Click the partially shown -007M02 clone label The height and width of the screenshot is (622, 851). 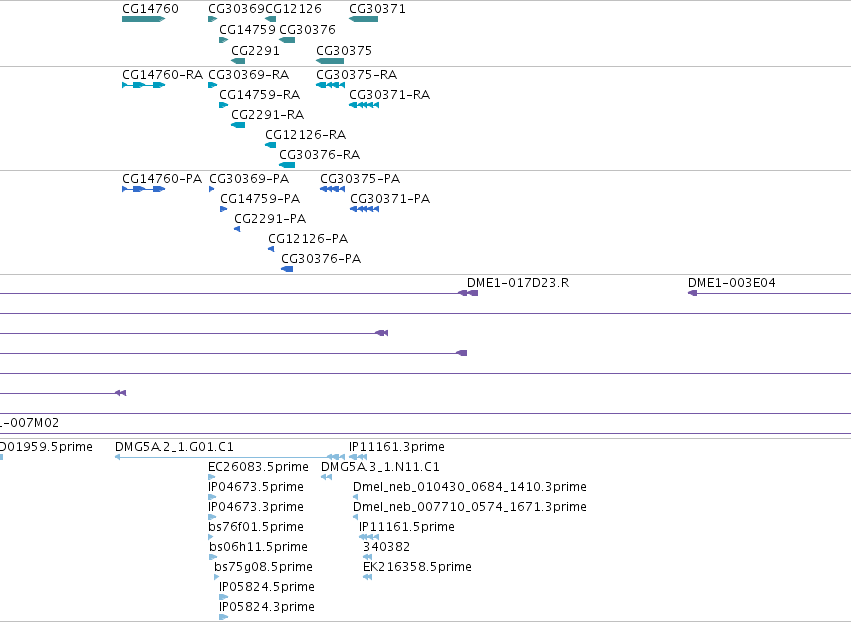[x=29, y=422]
